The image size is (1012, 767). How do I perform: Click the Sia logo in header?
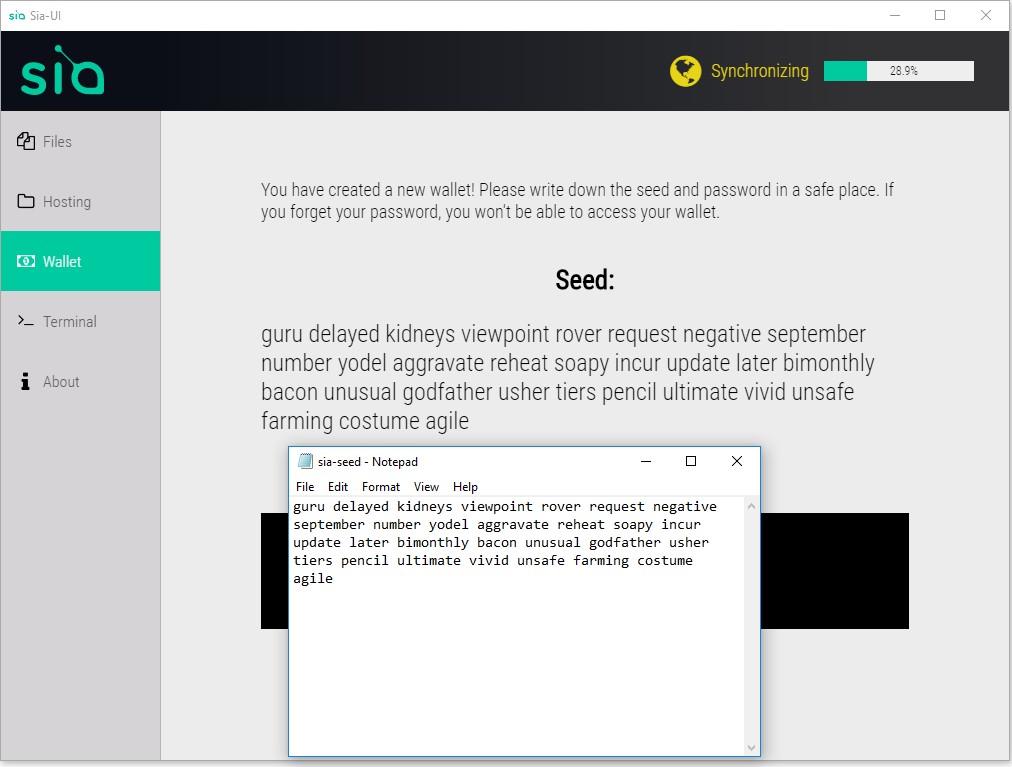click(62, 72)
